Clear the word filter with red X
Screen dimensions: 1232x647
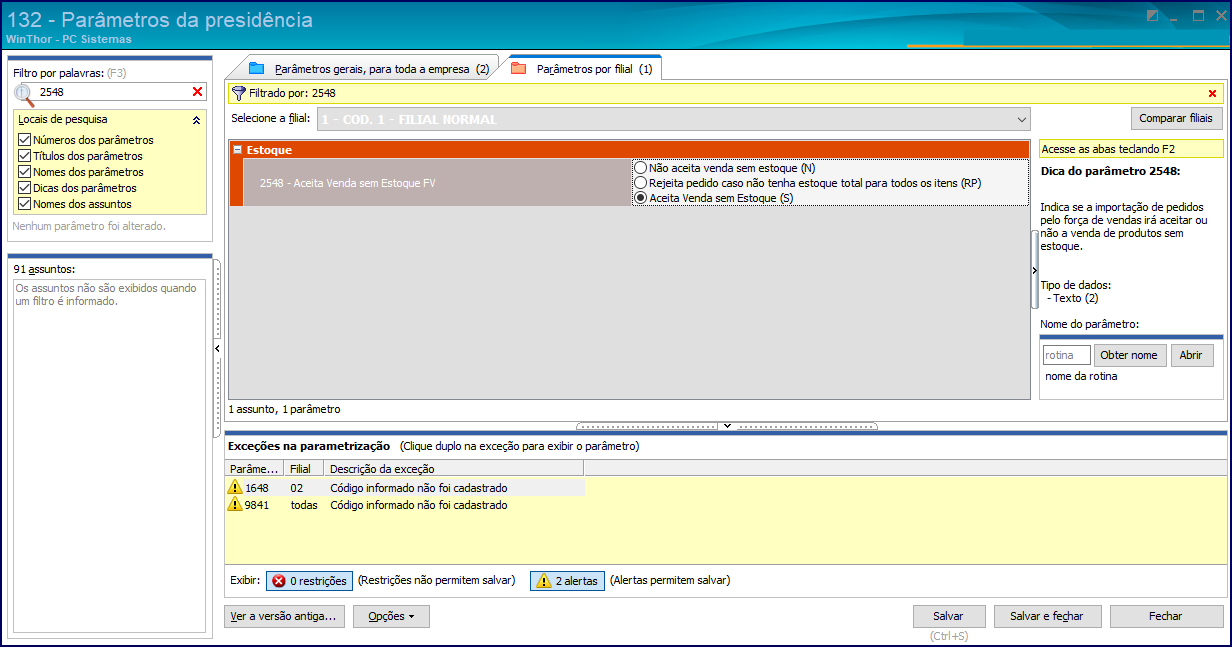point(197,92)
